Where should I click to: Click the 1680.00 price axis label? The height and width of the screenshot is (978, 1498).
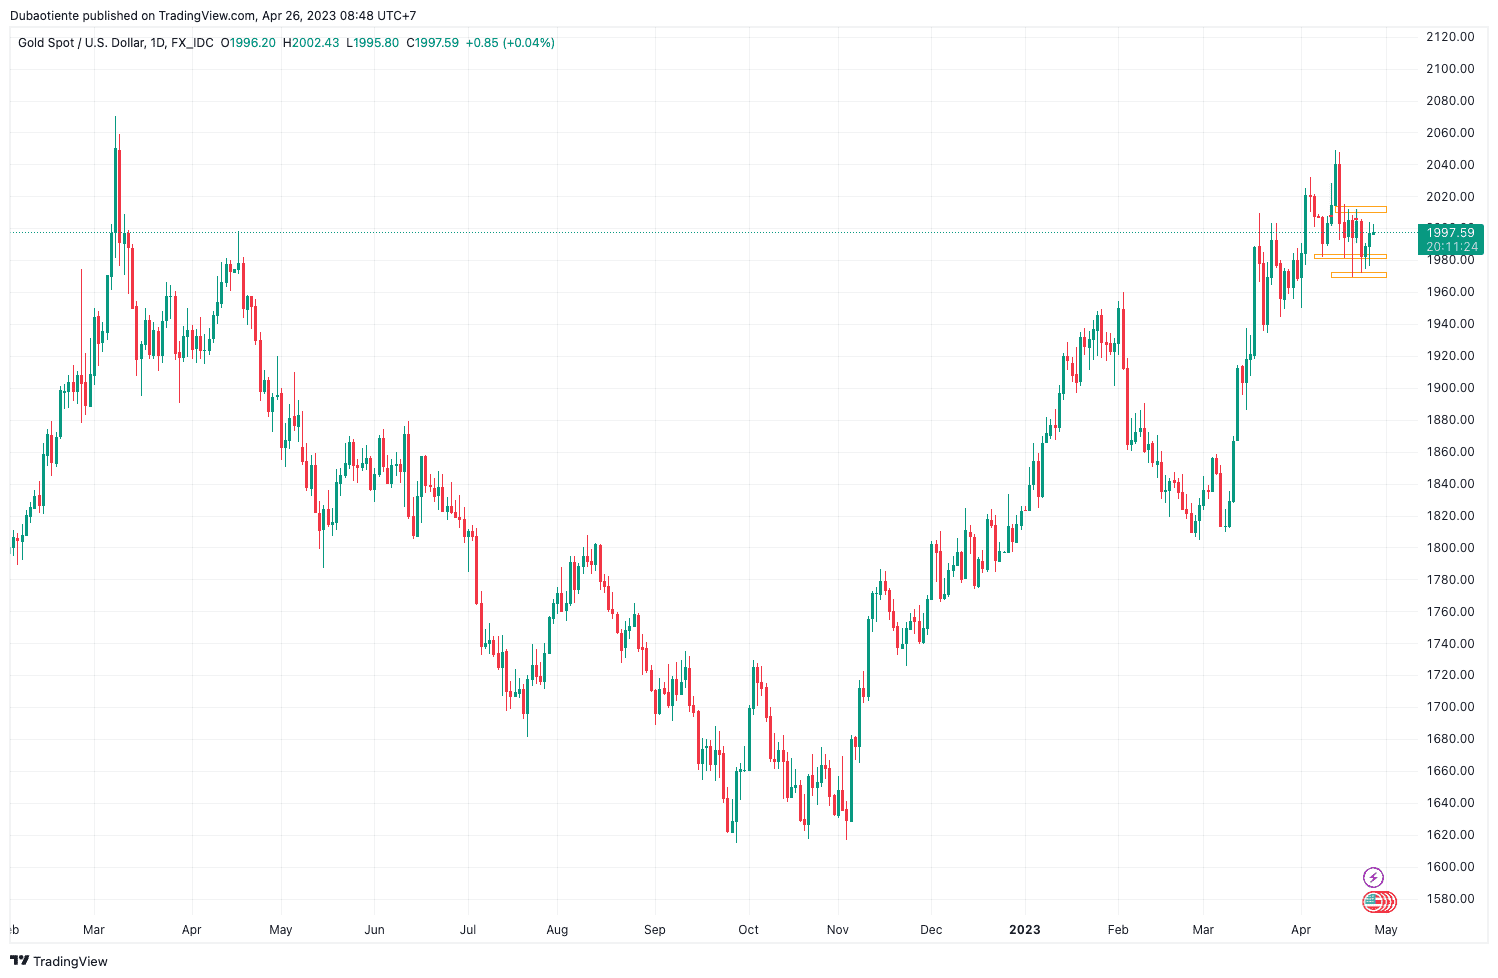pos(1450,739)
